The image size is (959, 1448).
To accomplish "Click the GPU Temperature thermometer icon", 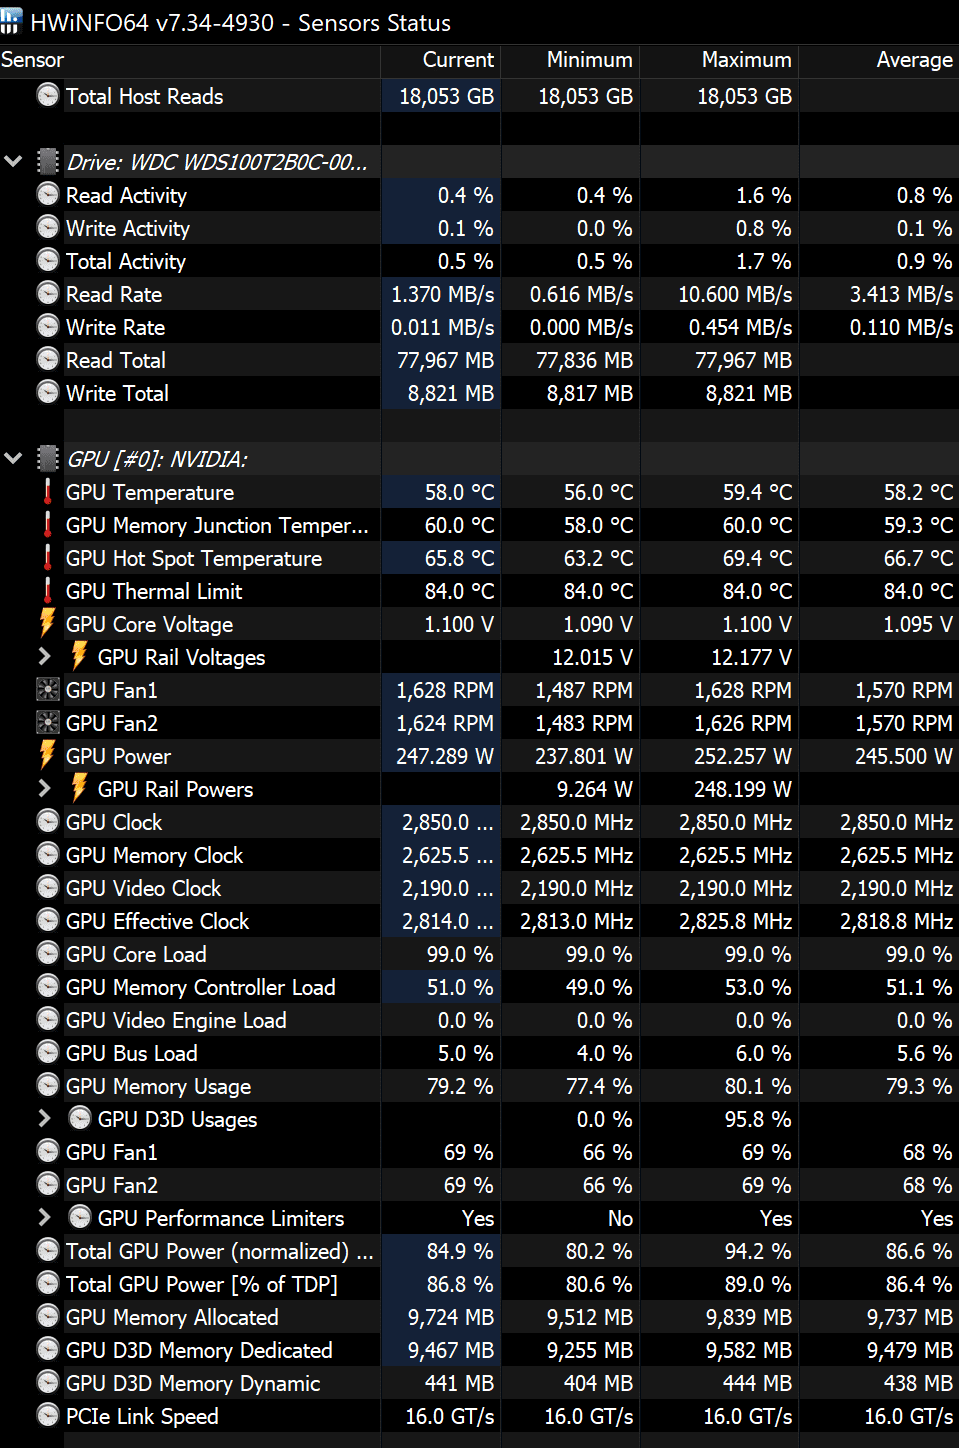I will click(x=47, y=491).
